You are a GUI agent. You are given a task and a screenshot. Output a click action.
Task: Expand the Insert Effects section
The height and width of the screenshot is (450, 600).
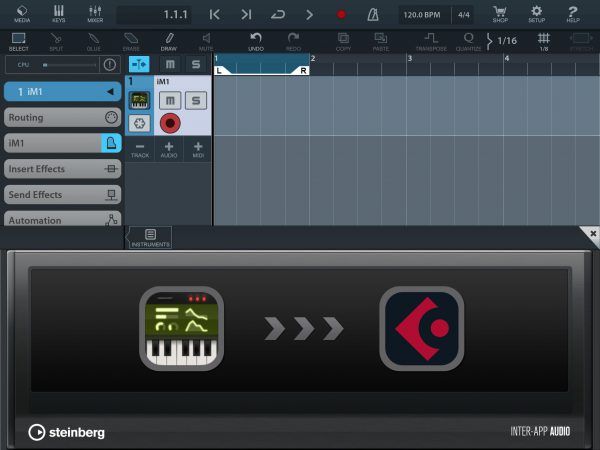click(63, 169)
